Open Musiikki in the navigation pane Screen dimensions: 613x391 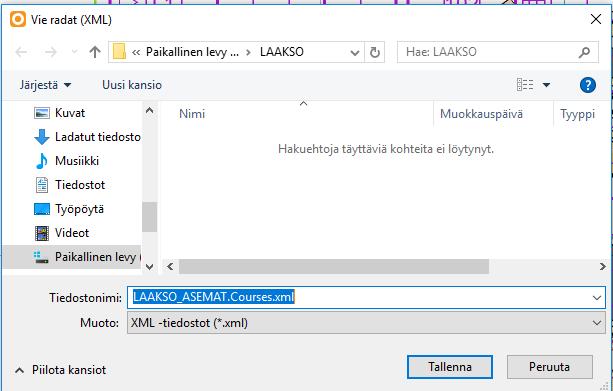click(x=77, y=161)
